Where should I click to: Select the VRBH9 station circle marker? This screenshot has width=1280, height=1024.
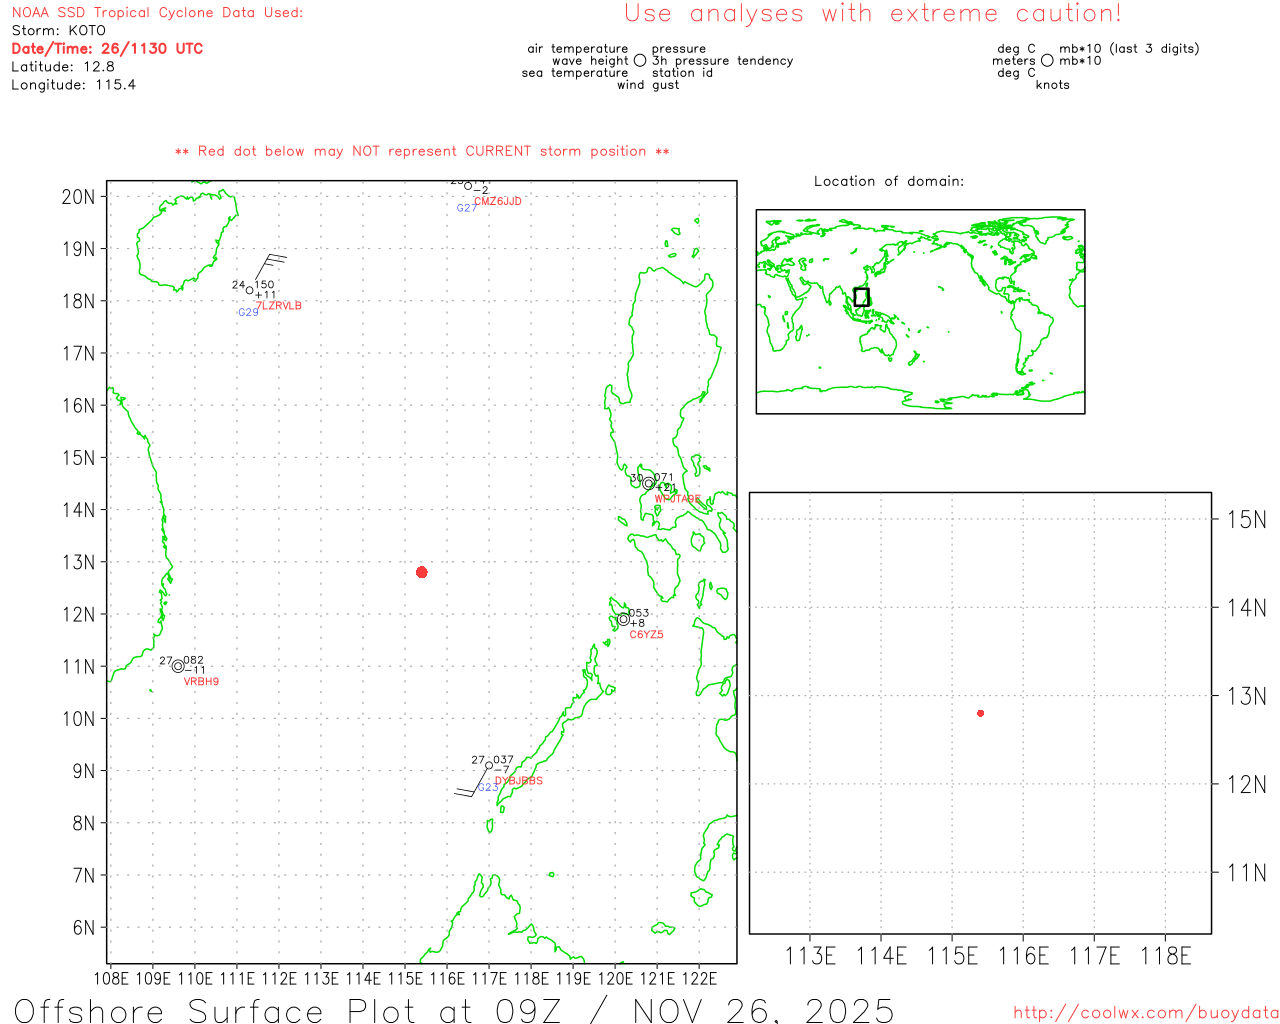[178, 666]
